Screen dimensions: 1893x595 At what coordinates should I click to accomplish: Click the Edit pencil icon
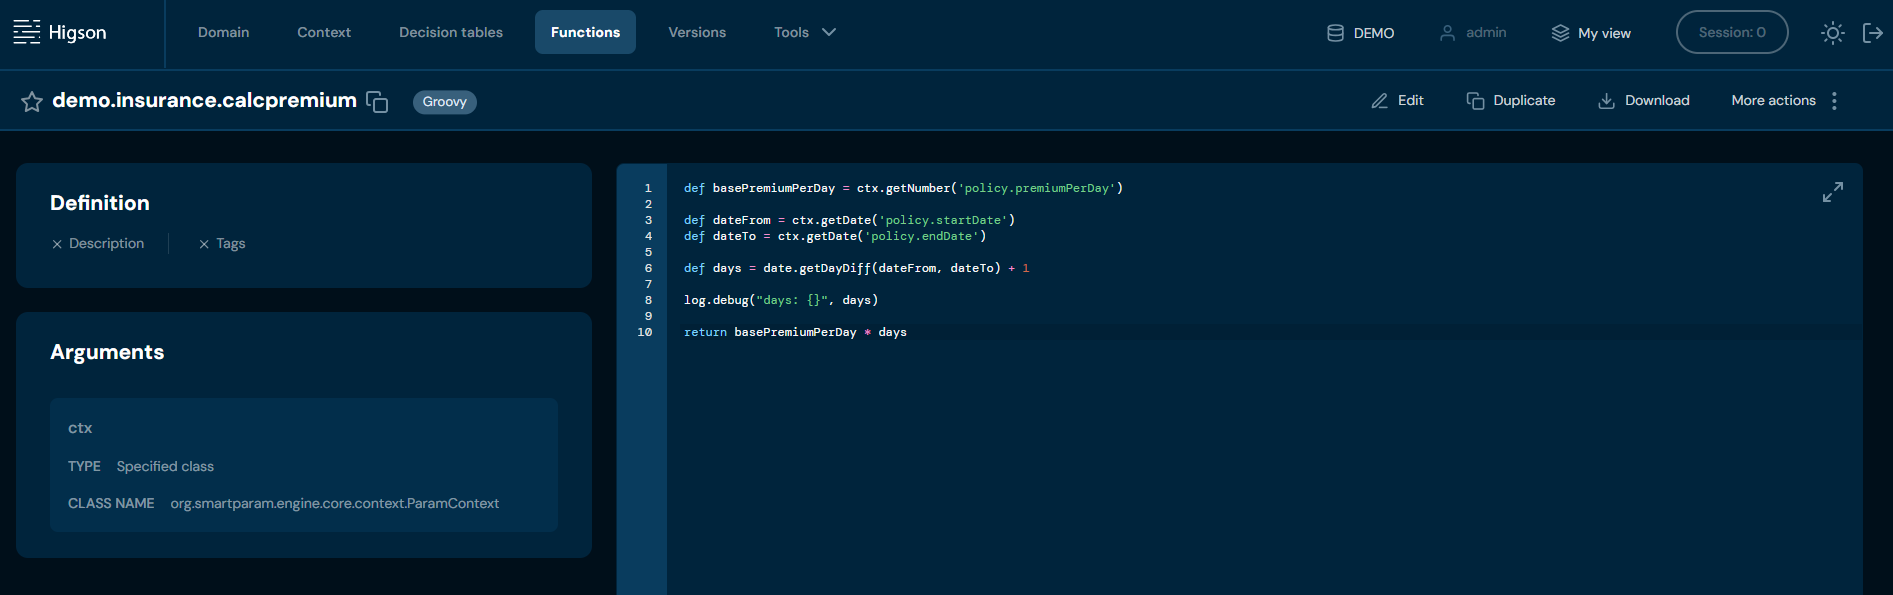[1380, 101]
